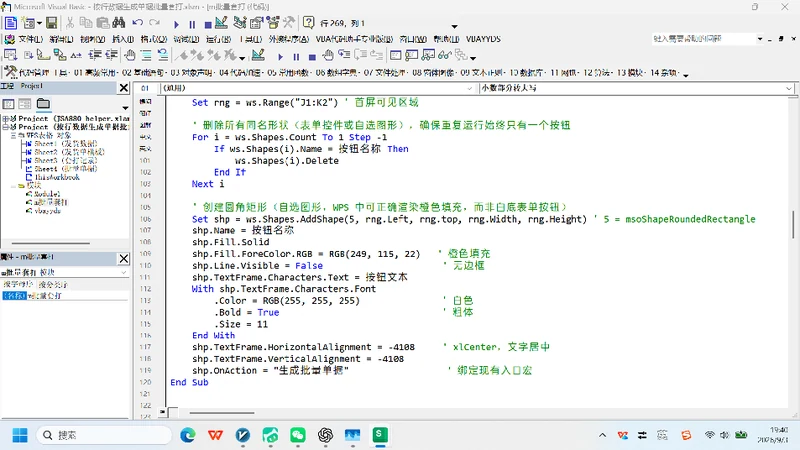Image resolution: width=800 pixels, height=450 pixels.
Task: Open the 文件 menu
Action: click(x=31, y=39)
